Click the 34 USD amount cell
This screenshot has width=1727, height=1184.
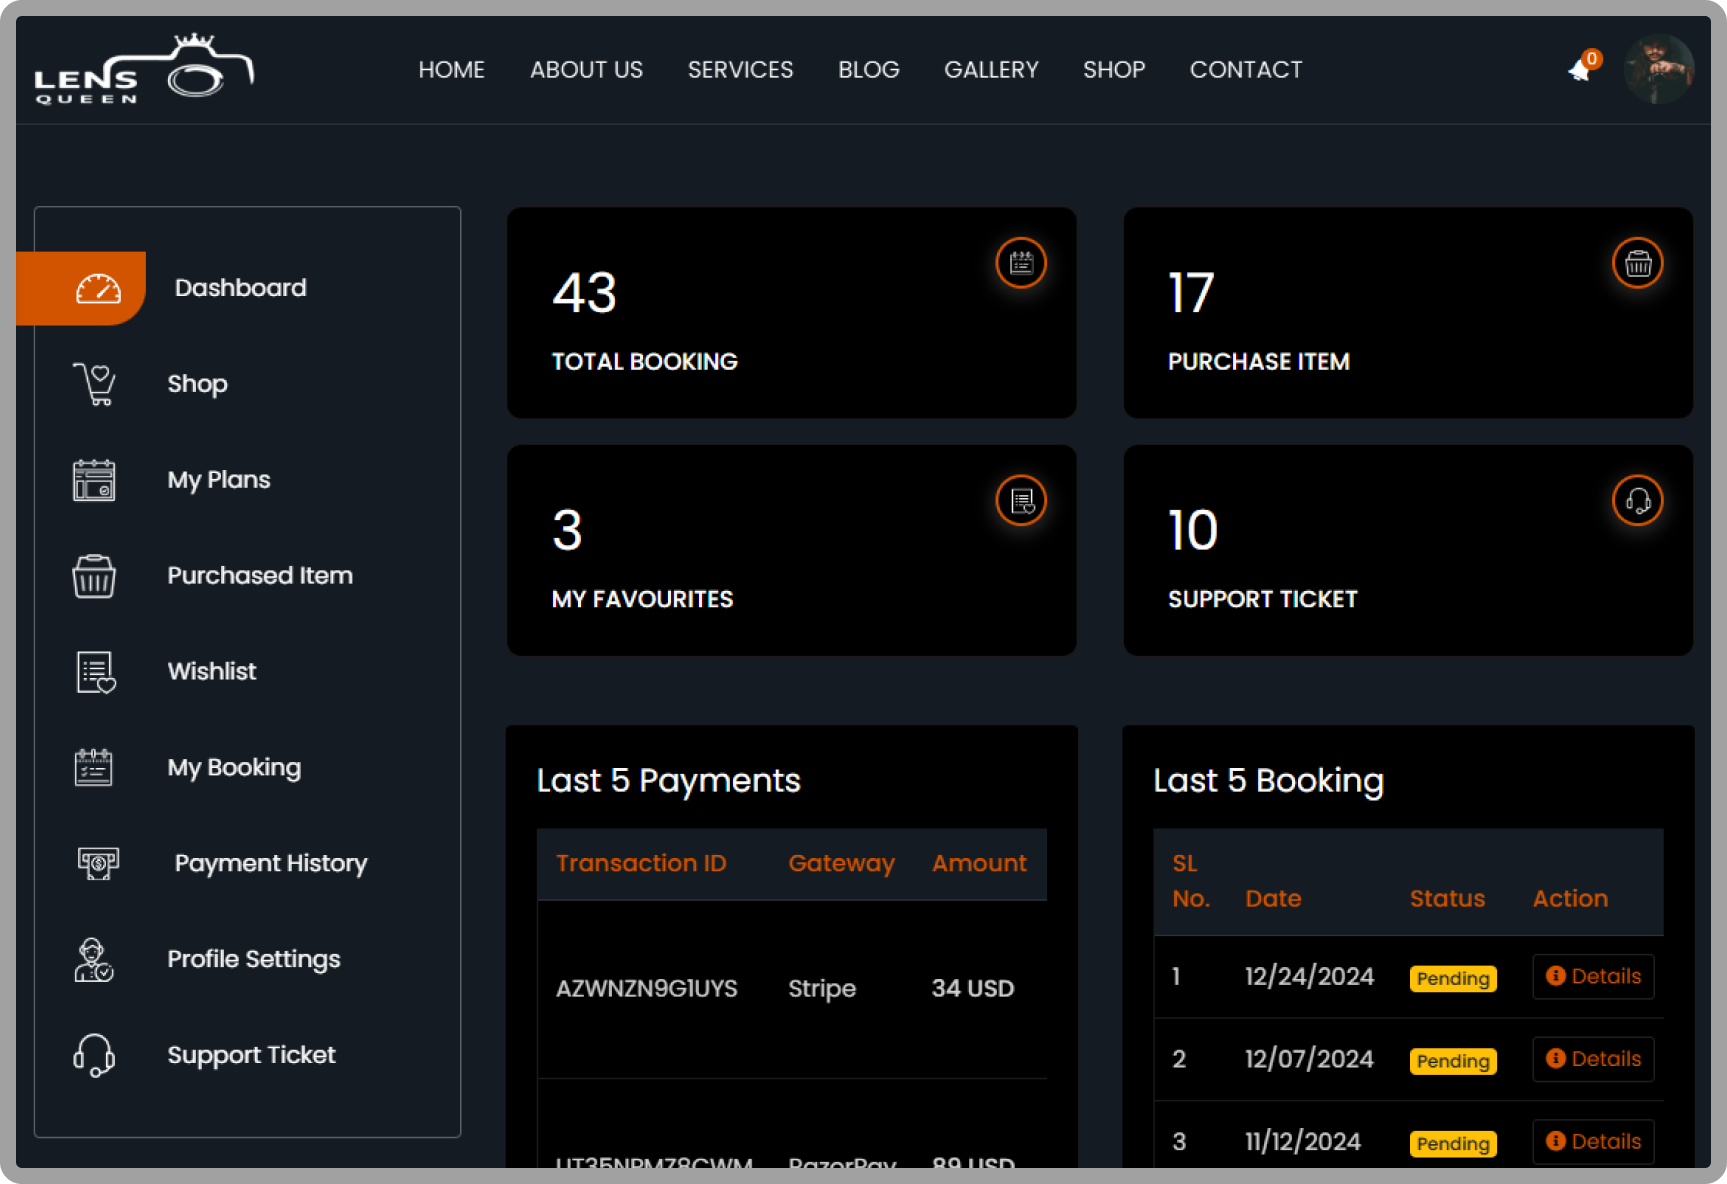pos(973,988)
